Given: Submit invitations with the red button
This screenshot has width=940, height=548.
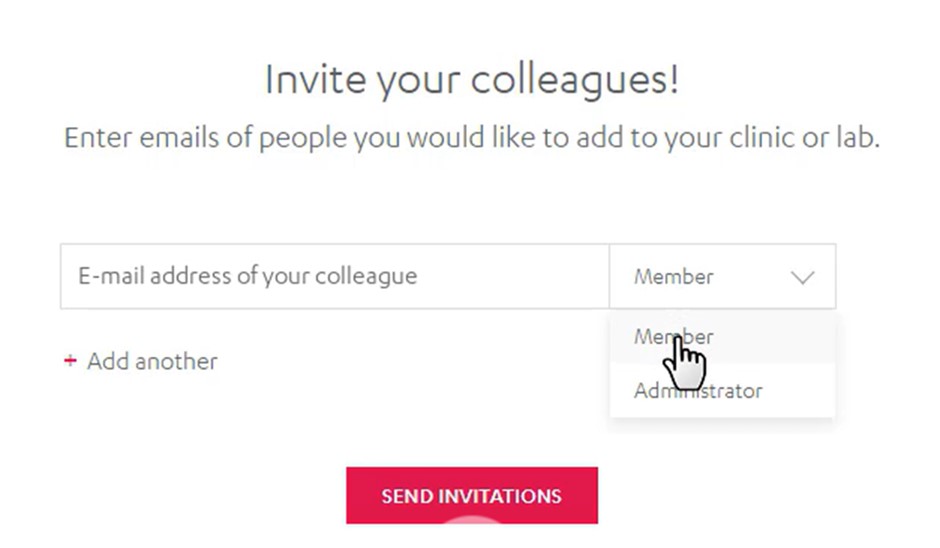Looking at the screenshot, I should pos(472,495).
